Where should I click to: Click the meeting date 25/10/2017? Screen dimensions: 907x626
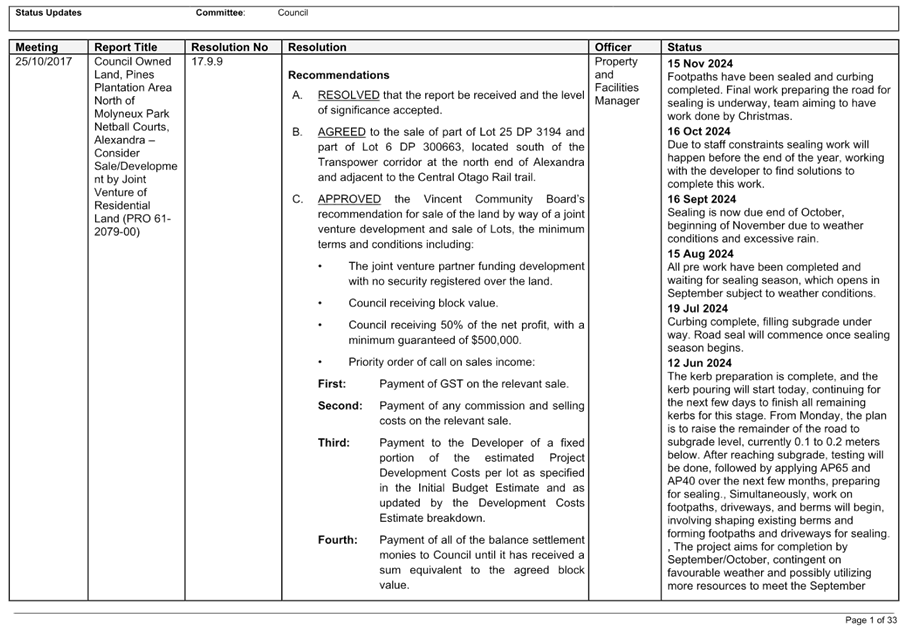tap(48, 60)
